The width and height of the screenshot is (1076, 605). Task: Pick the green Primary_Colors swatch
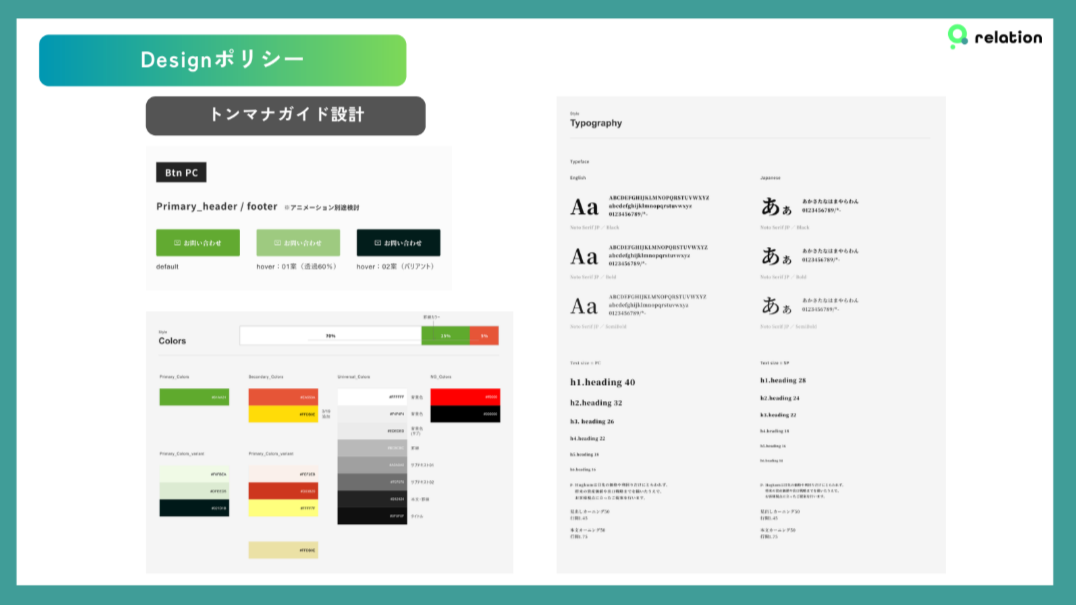point(194,397)
